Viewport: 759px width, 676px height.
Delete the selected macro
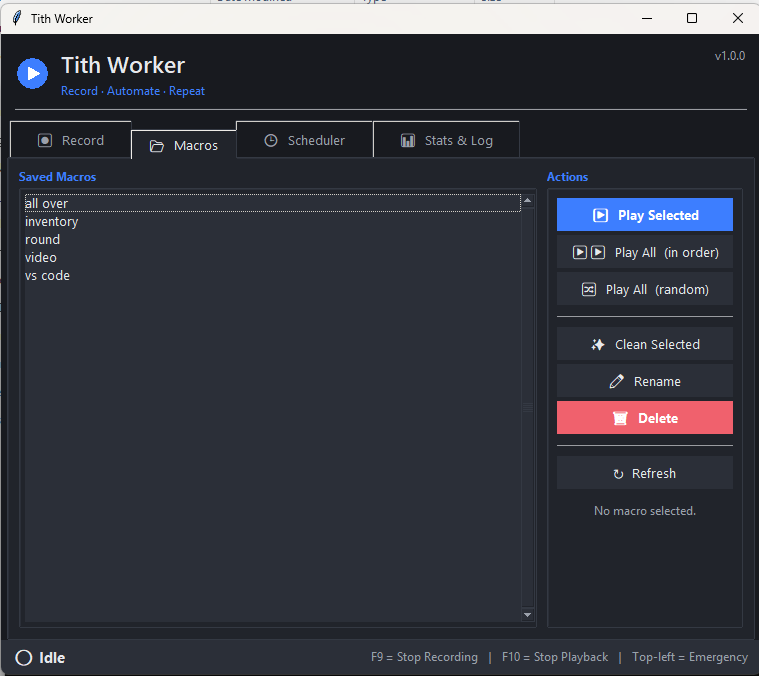[x=645, y=418]
